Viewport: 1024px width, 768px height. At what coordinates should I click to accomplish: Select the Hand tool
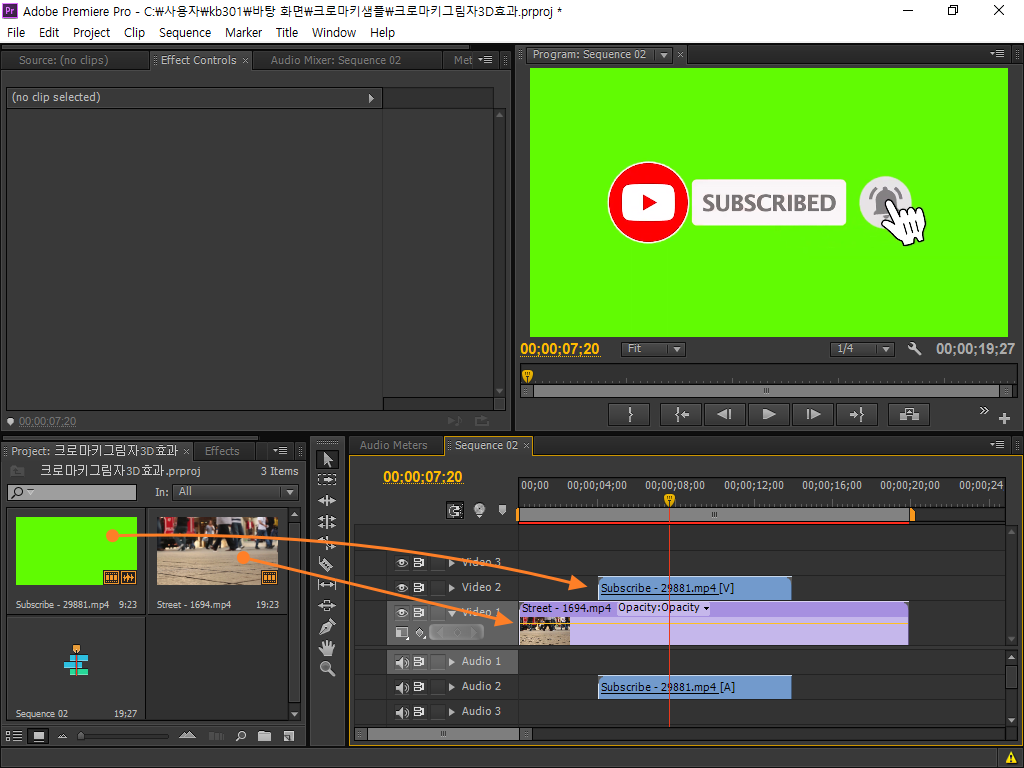tap(327, 648)
